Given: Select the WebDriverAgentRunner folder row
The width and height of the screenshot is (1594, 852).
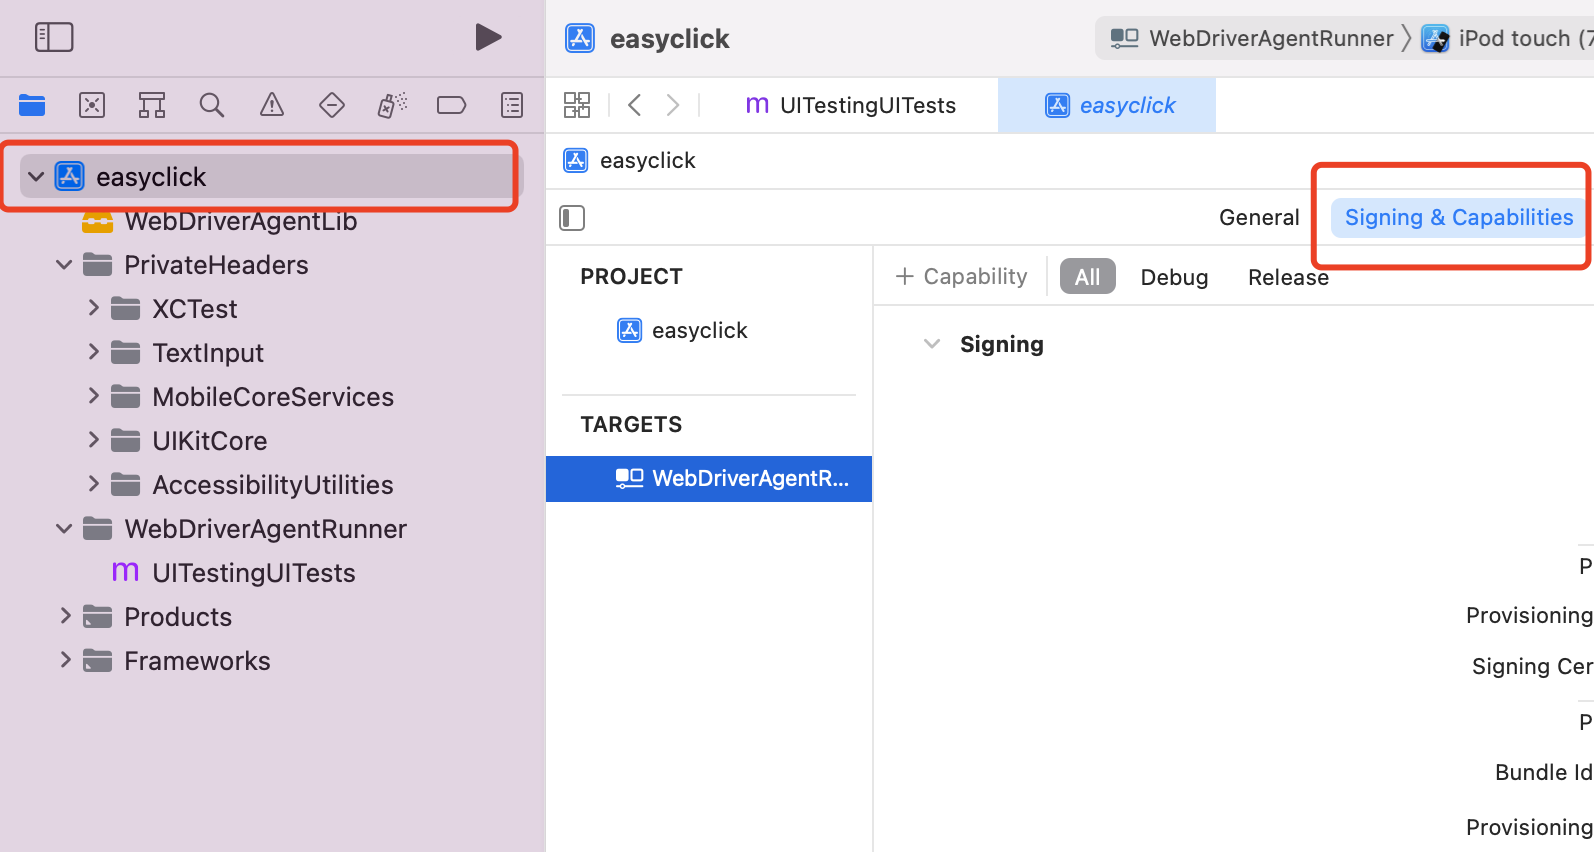Looking at the screenshot, I should coord(265,529).
